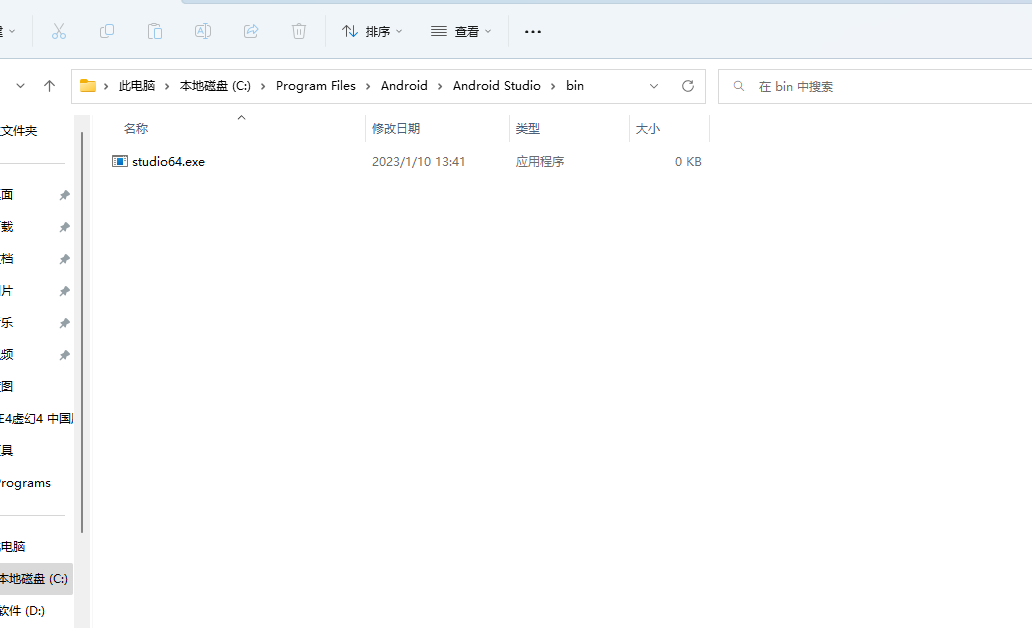
Task: Go up one folder with the up arrow
Action: click(x=49, y=86)
